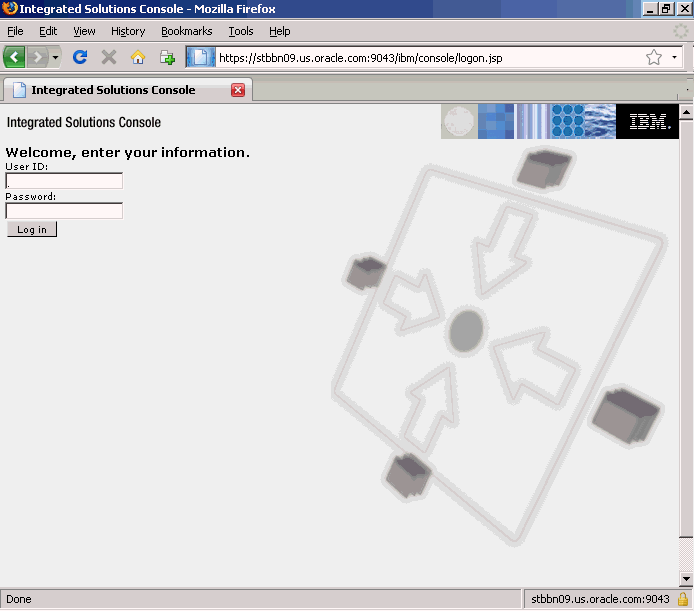The image size is (694, 611).
Task: Open the back/forward history dropdown arrow
Action: click(55, 58)
